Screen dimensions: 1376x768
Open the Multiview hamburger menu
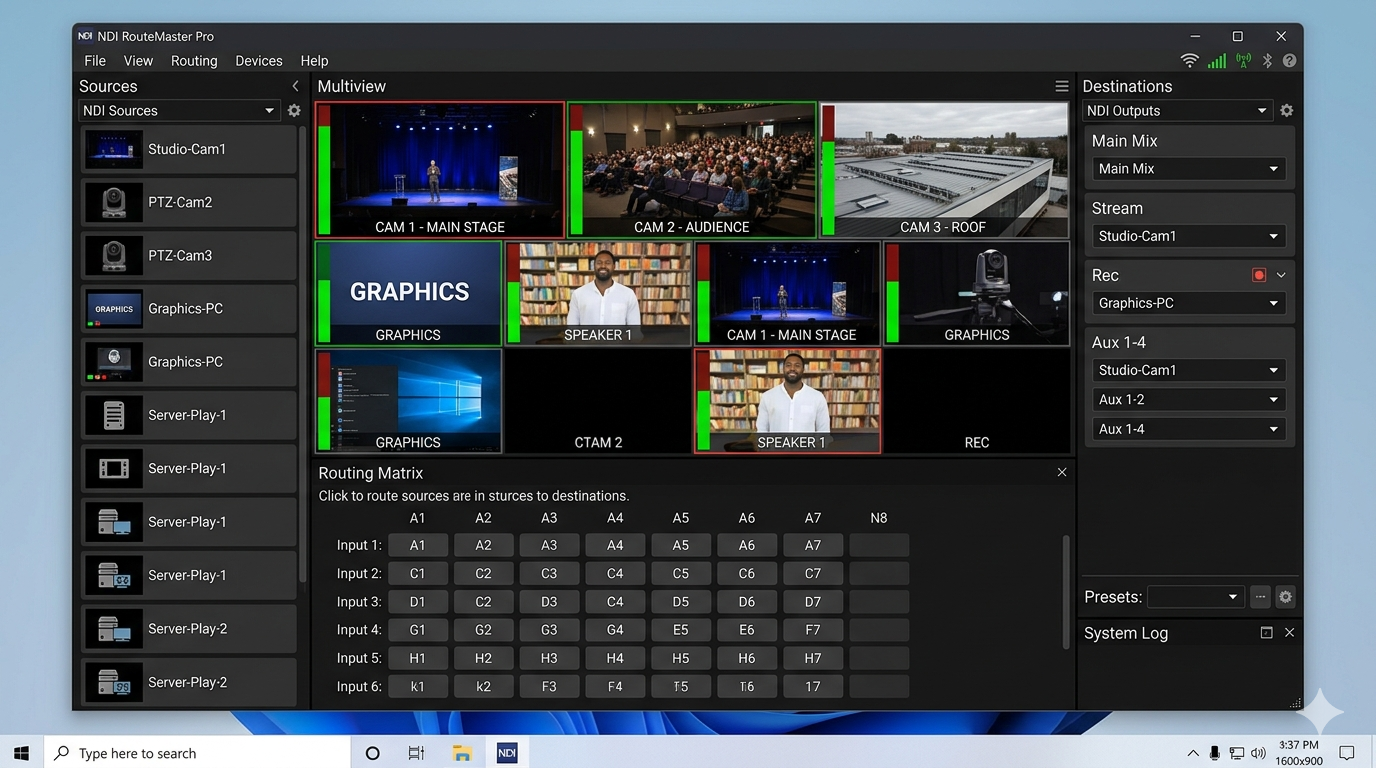point(1061,87)
